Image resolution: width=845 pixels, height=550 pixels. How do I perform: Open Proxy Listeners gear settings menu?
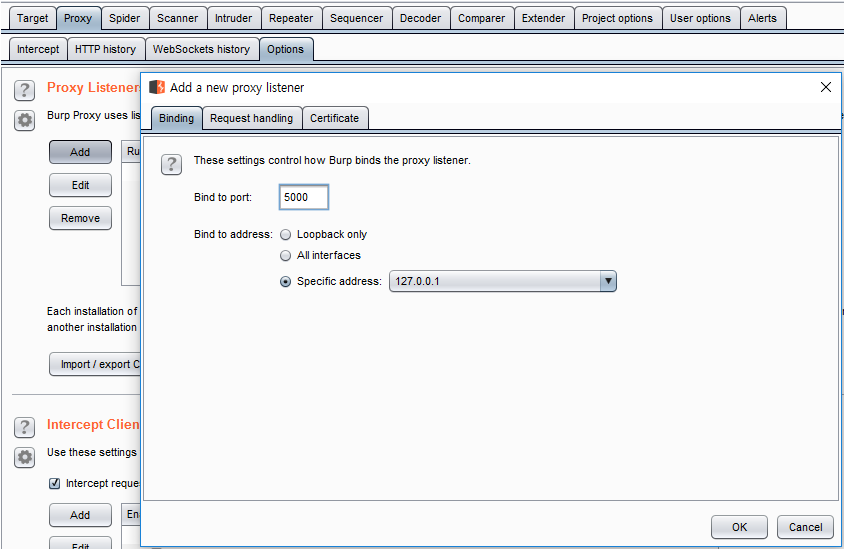pos(24,120)
